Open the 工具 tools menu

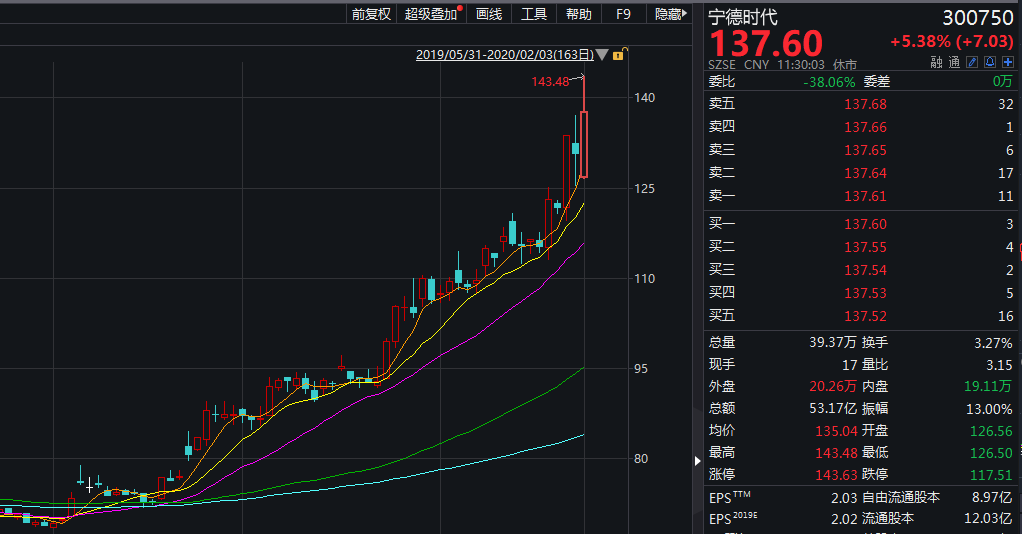(534, 14)
